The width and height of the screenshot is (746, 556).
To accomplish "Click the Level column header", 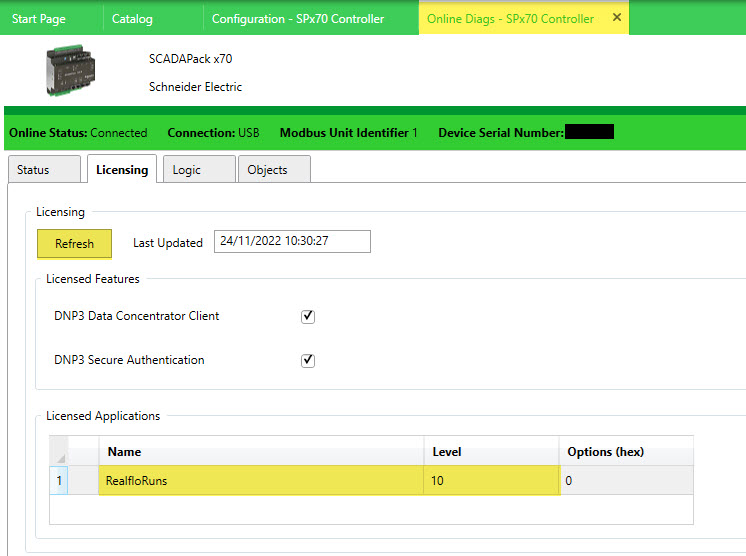I will tap(491, 451).
